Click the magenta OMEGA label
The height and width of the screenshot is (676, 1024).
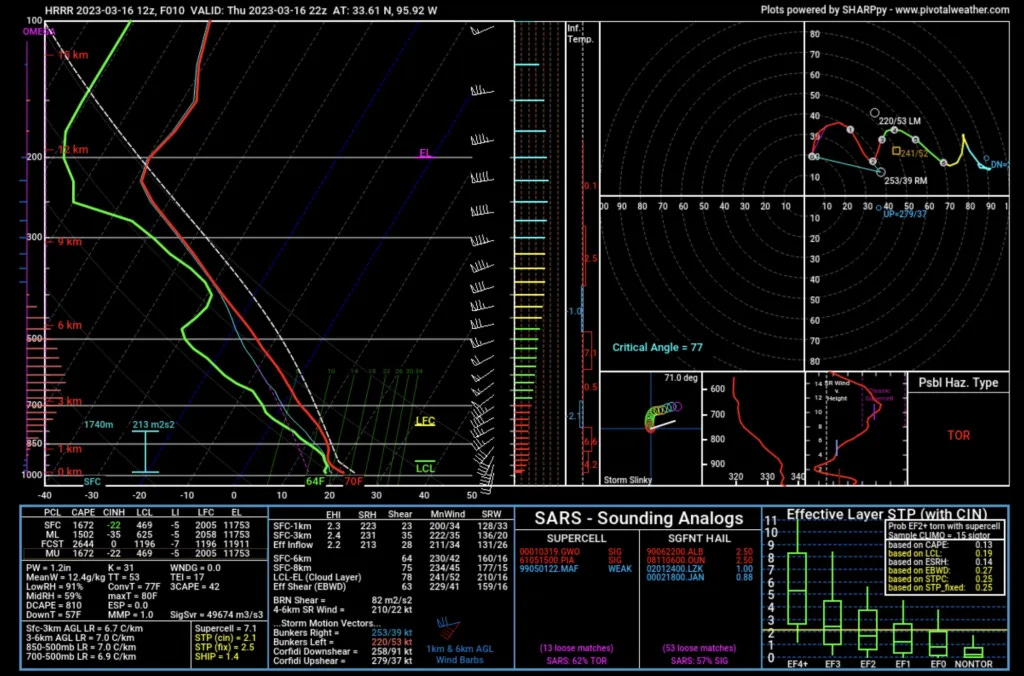(x=39, y=31)
